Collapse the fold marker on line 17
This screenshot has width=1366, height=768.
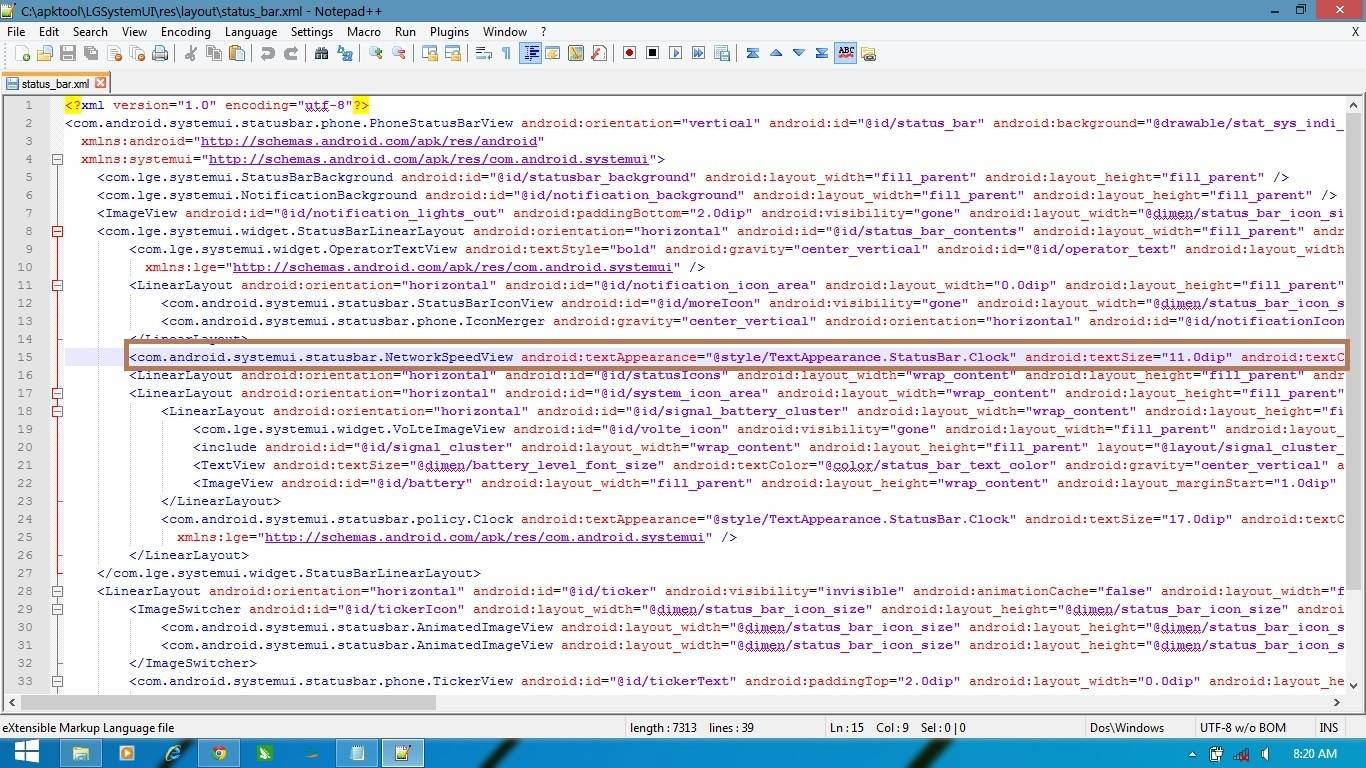[57, 393]
